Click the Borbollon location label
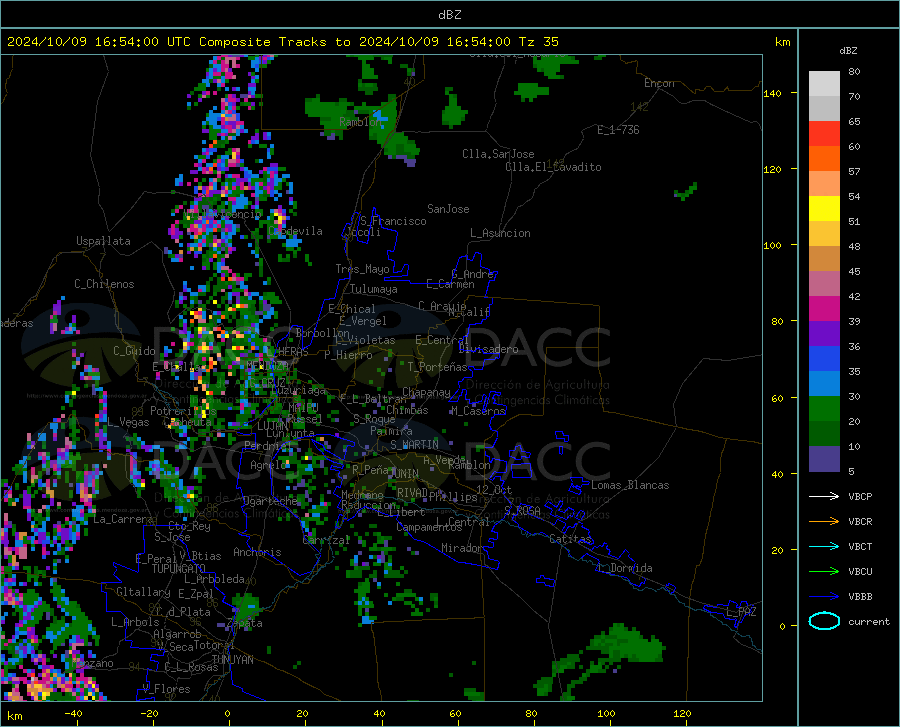The width and height of the screenshot is (900, 727). point(323,333)
